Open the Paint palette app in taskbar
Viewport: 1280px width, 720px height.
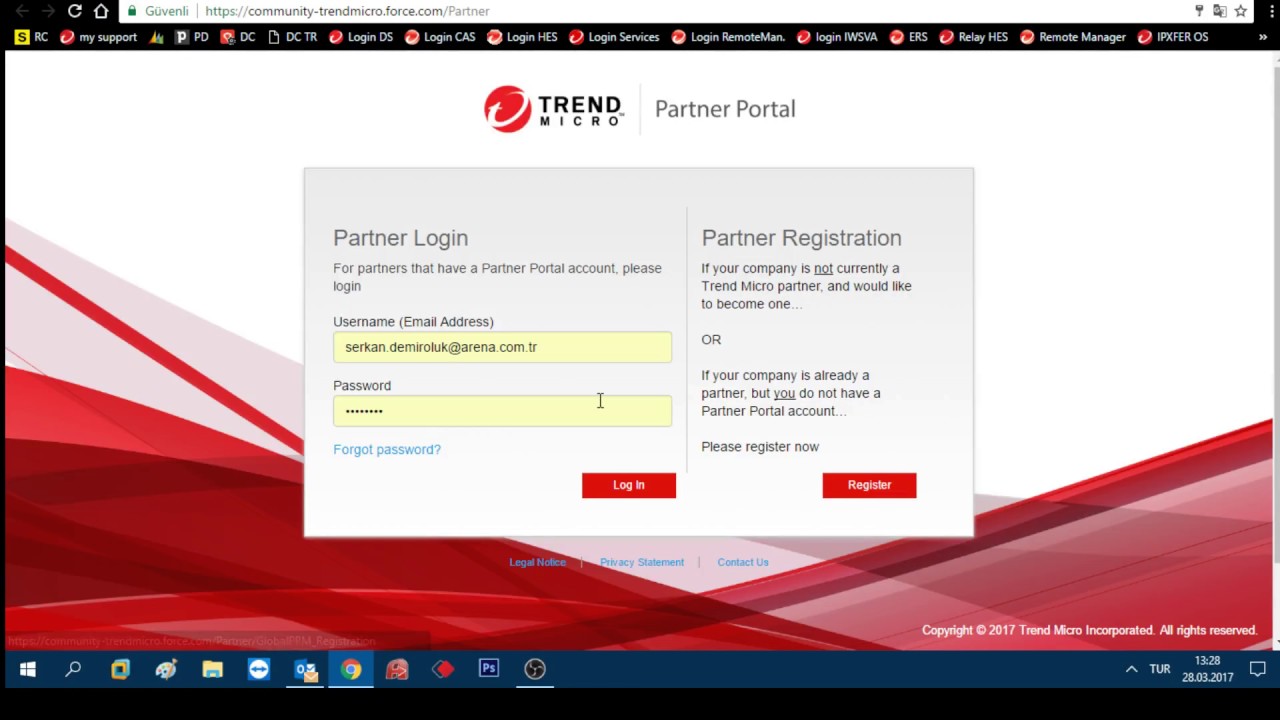pos(166,669)
